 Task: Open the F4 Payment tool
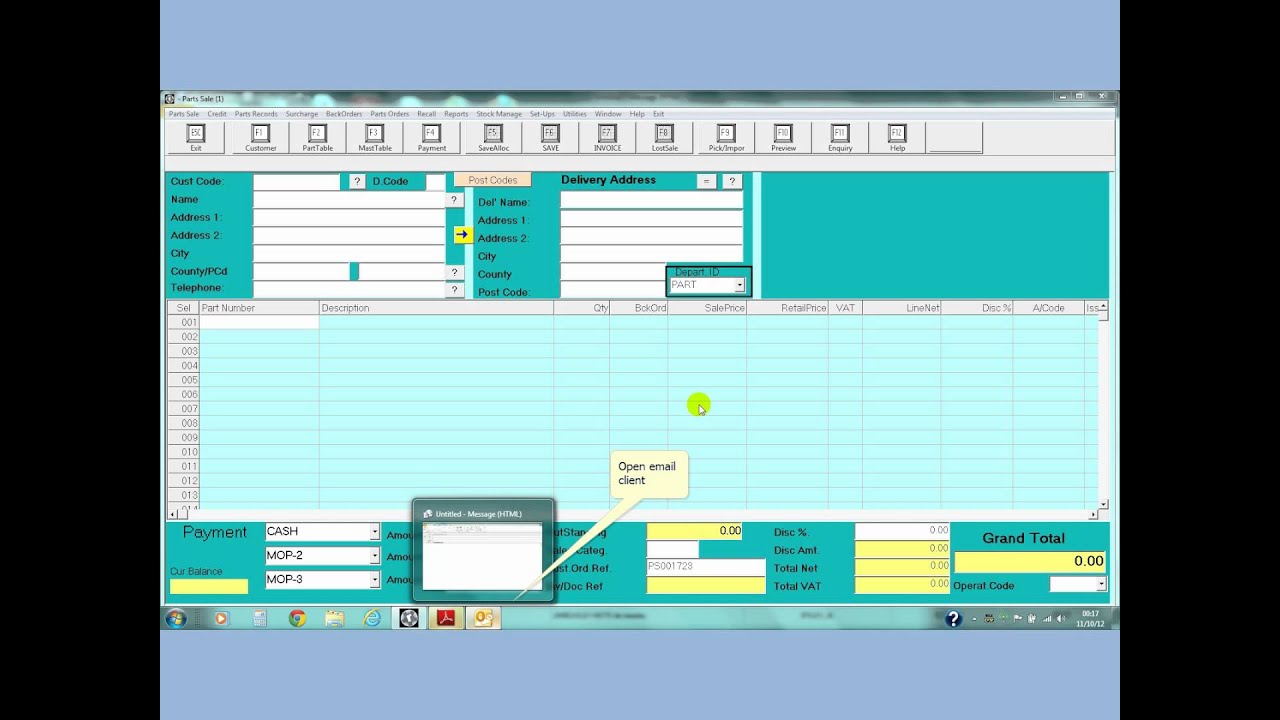[432, 138]
